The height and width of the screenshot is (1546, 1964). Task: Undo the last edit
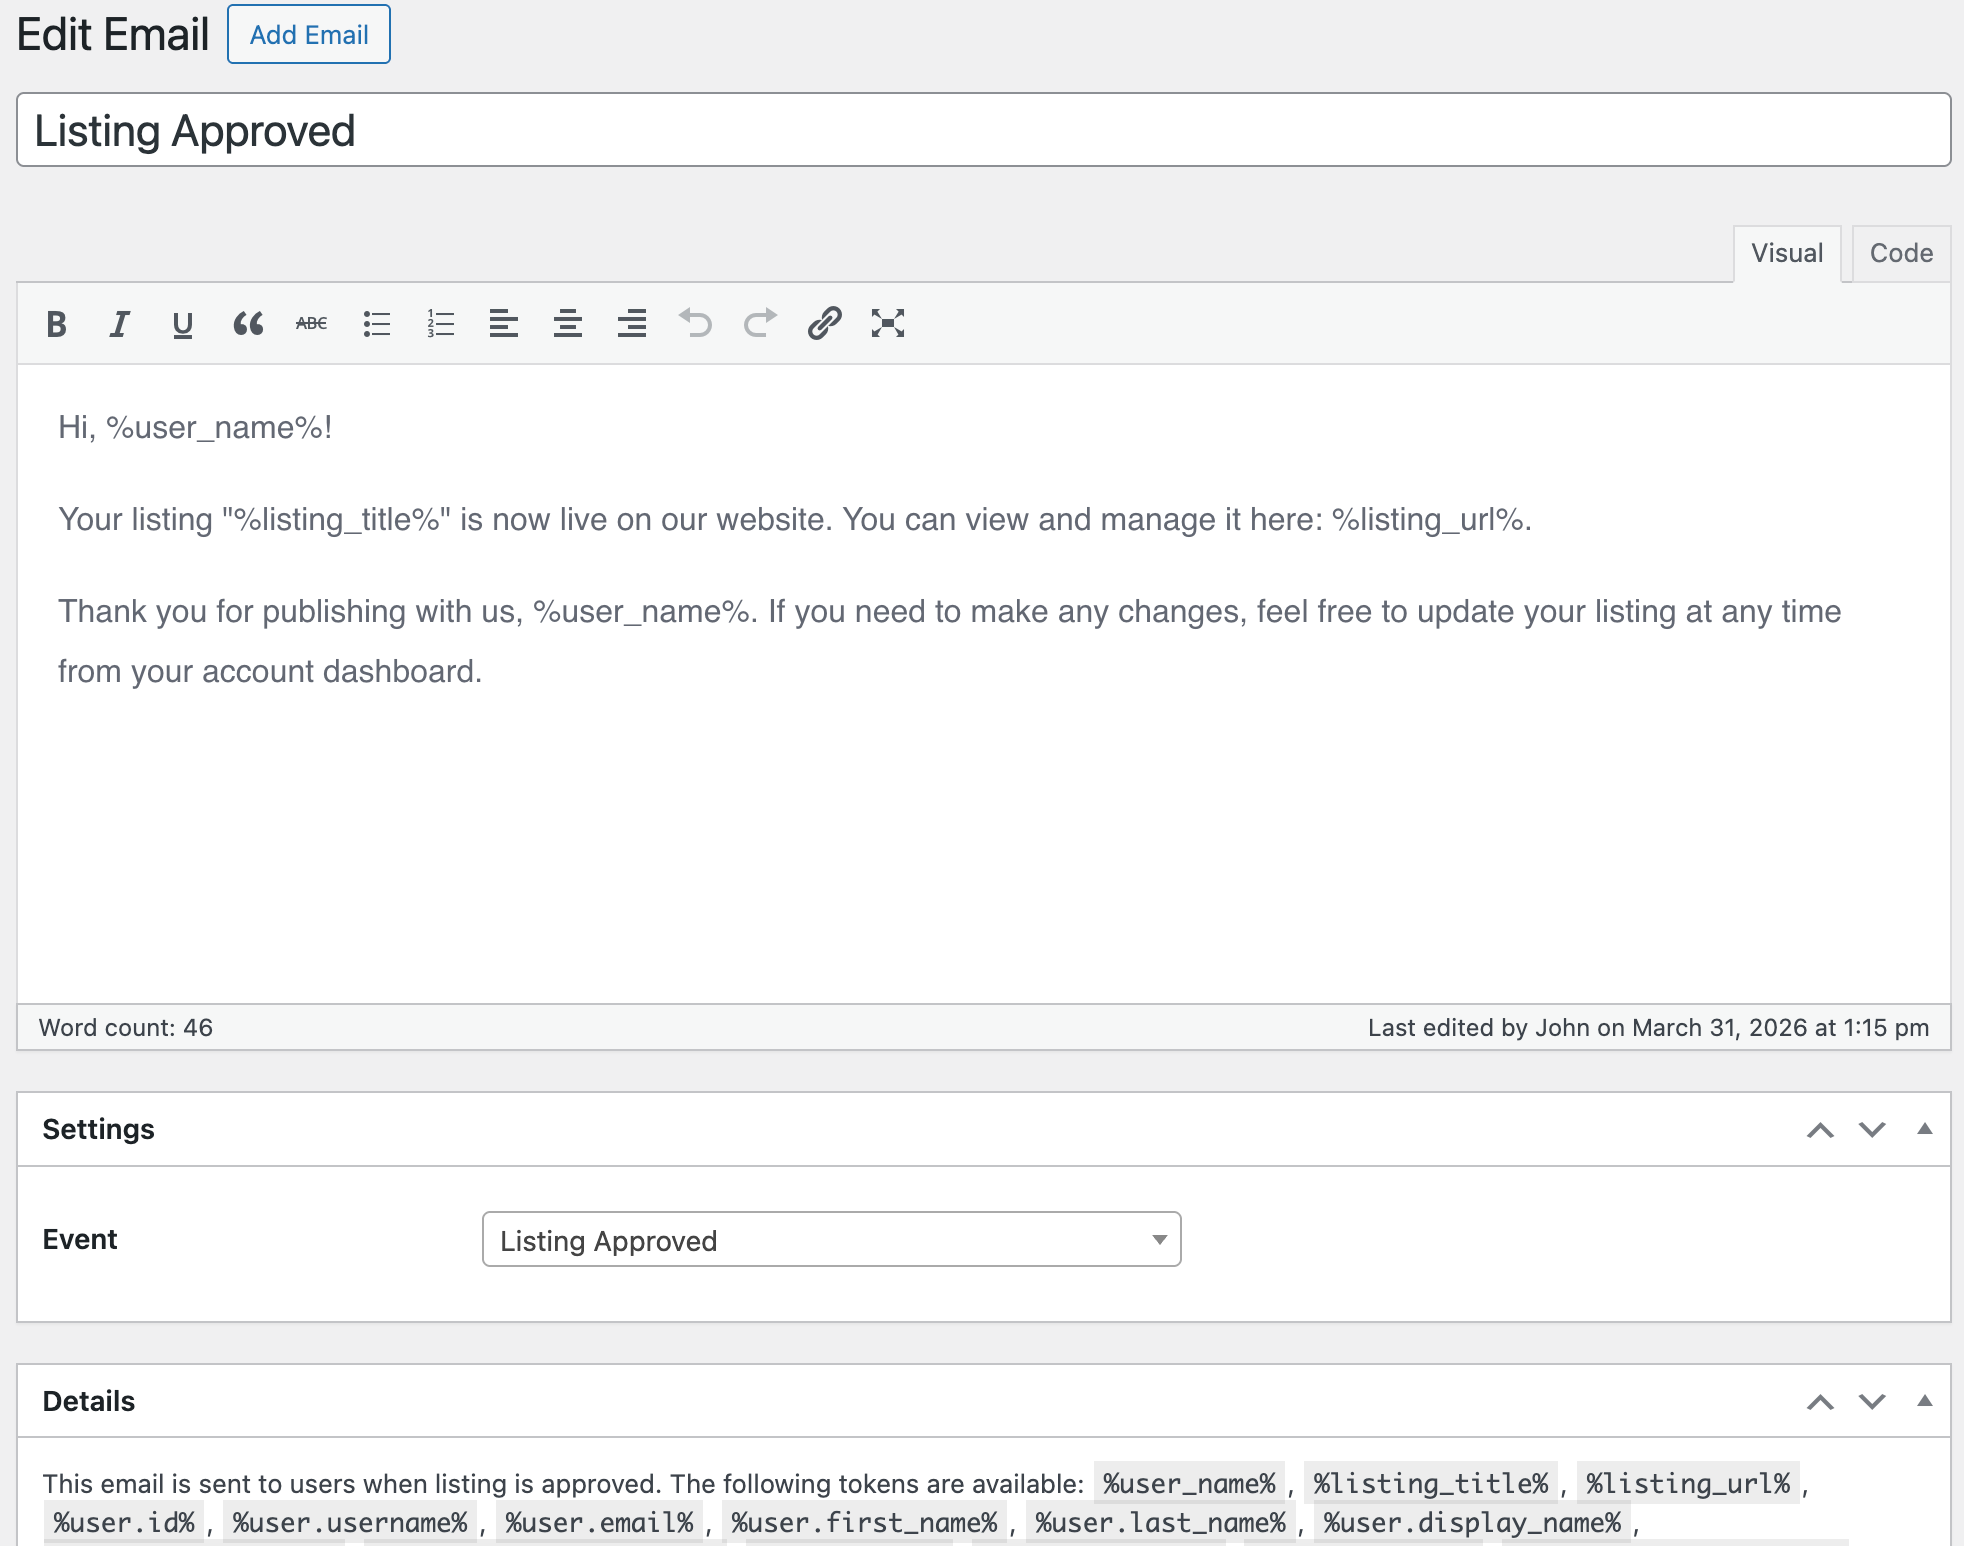[695, 324]
